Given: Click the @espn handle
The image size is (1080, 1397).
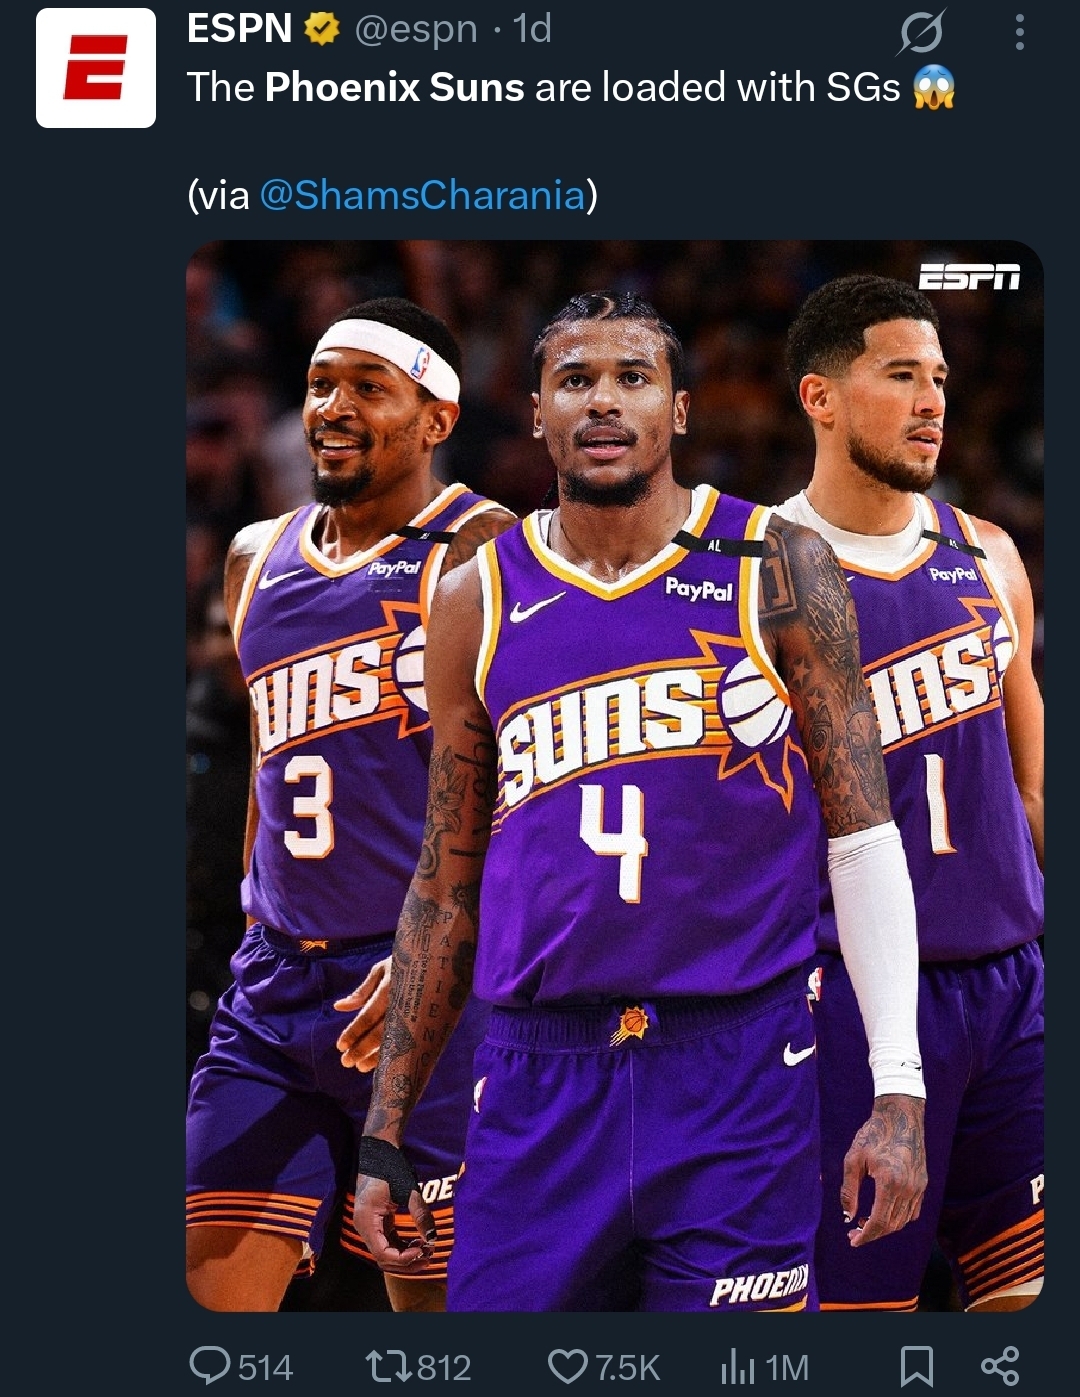Looking at the screenshot, I should pyautogui.click(x=416, y=30).
